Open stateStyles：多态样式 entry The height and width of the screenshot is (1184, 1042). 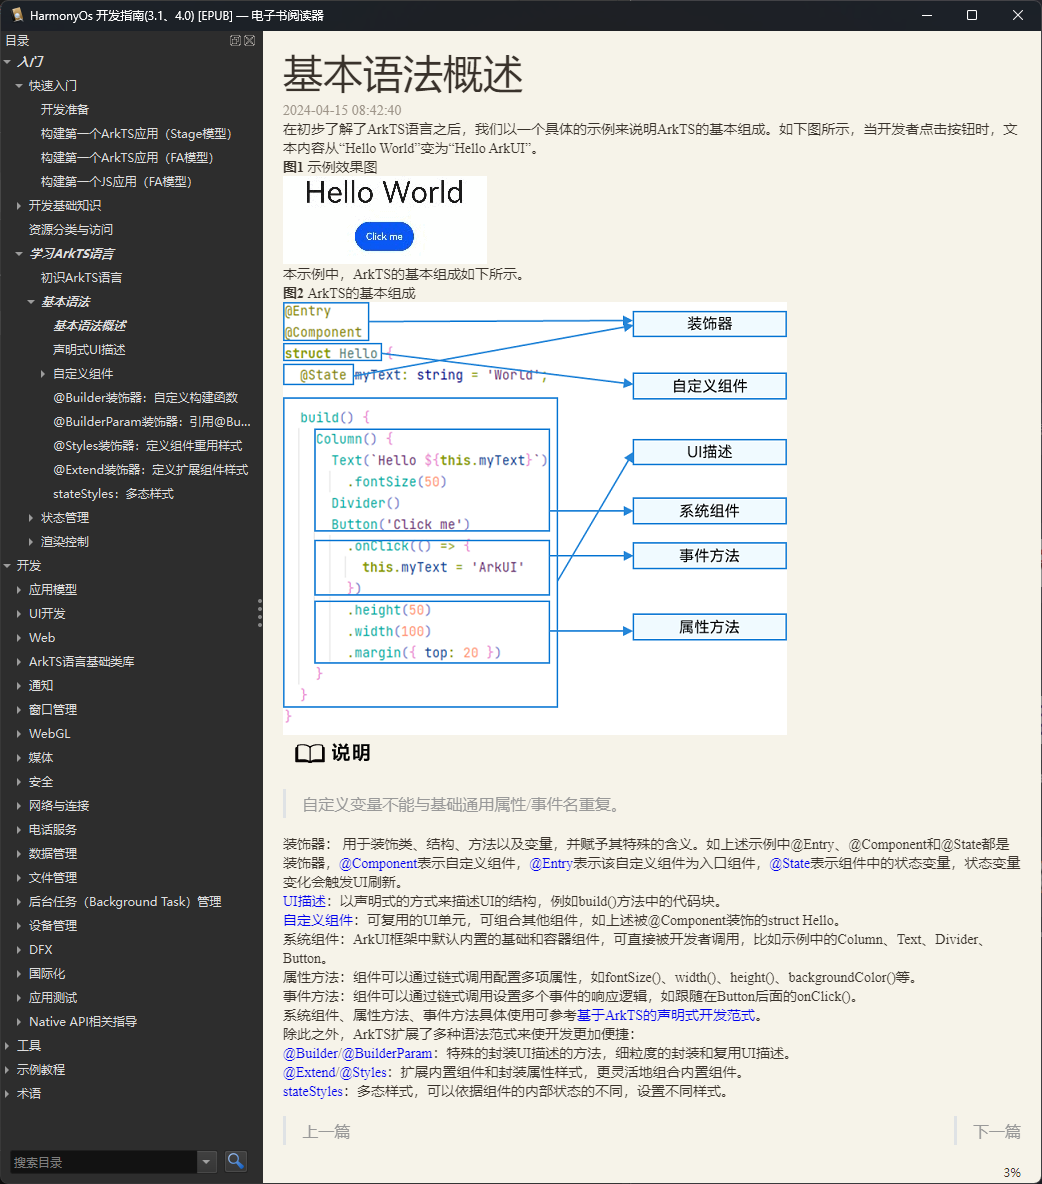point(113,494)
